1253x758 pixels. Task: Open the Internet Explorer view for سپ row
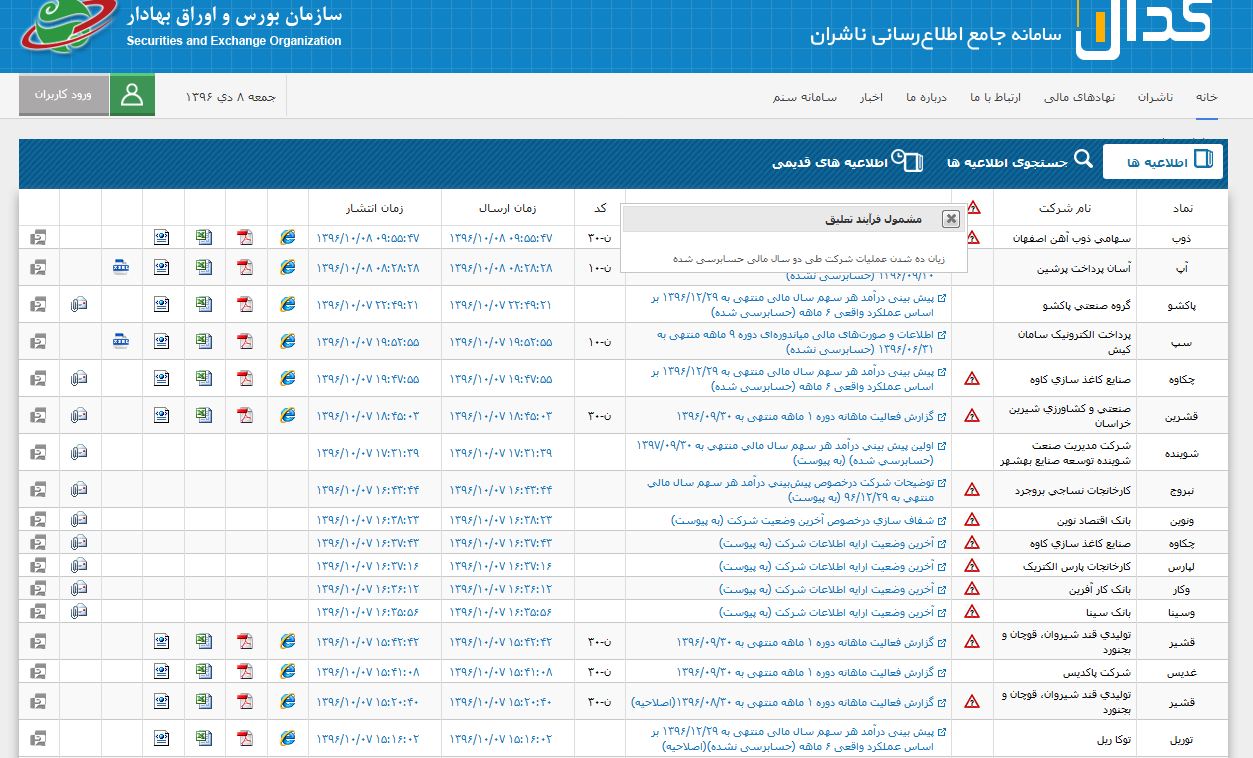click(x=288, y=341)
